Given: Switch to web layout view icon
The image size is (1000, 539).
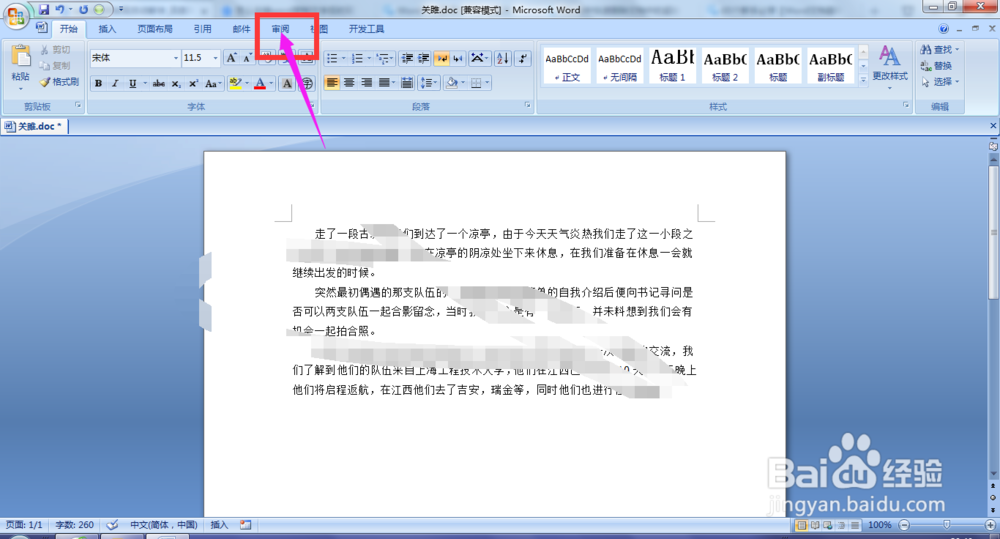Looking at the screenshot, I should (827, 525).
